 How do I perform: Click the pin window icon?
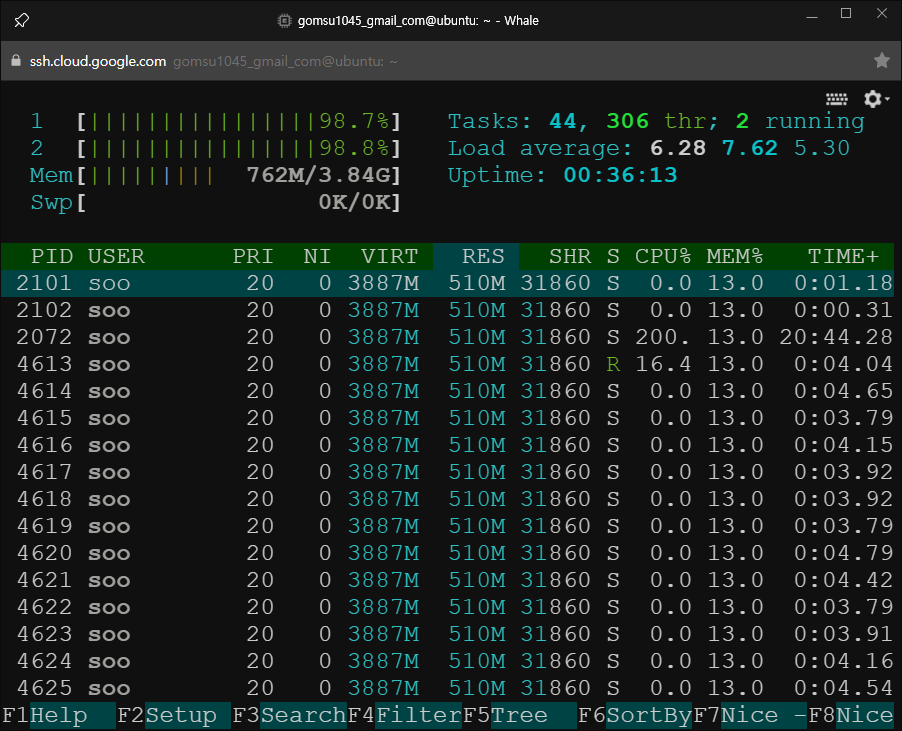pyautogui.click(x=21, y=21)
